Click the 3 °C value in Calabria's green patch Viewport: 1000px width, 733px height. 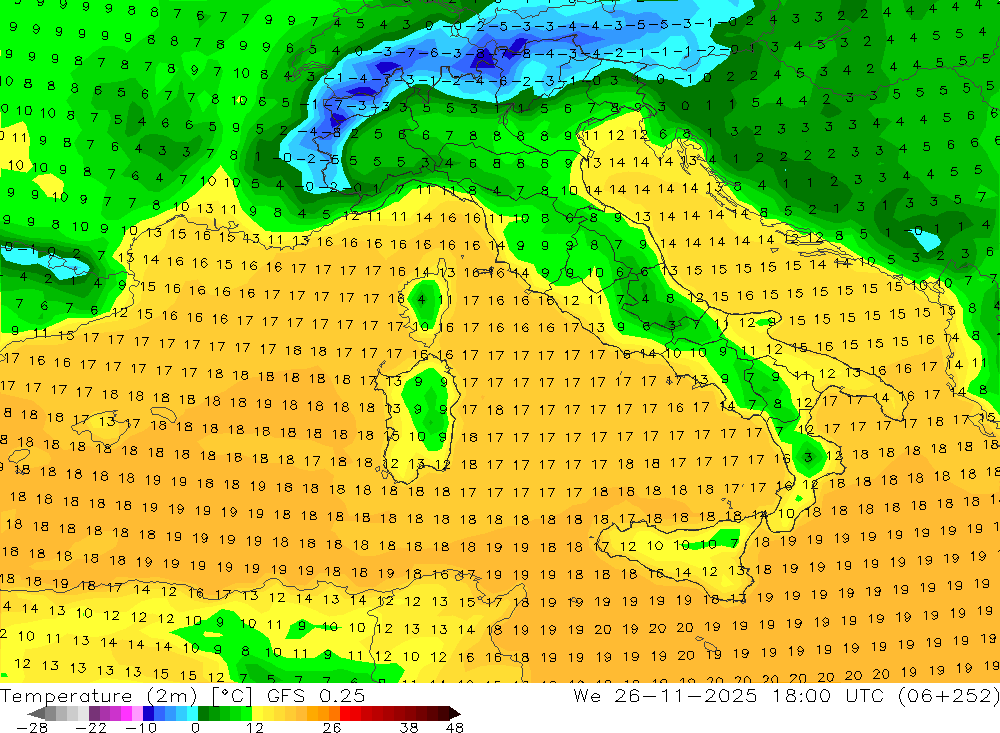click(808, 457)
